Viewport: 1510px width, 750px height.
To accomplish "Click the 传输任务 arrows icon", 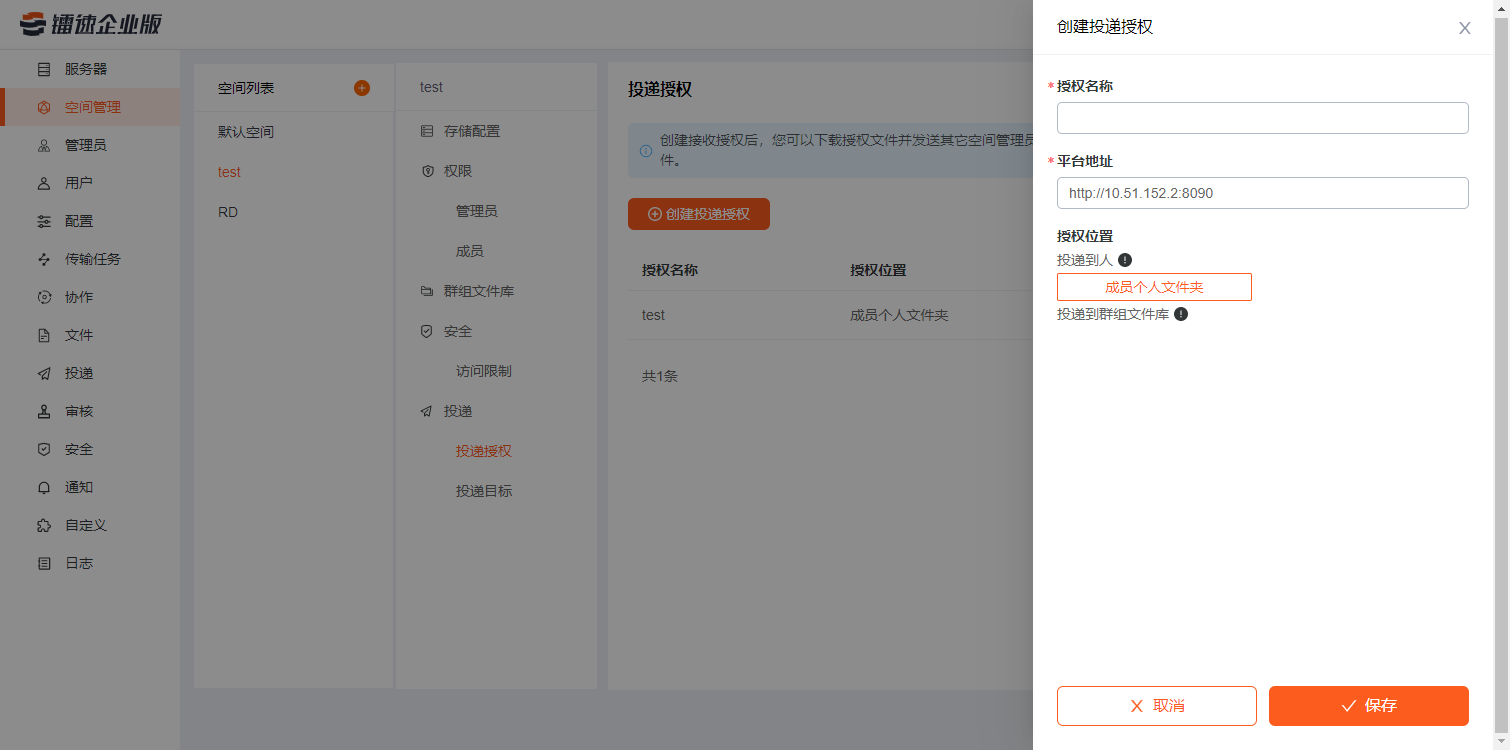I will pyautogui.click(x=44, y=259).
